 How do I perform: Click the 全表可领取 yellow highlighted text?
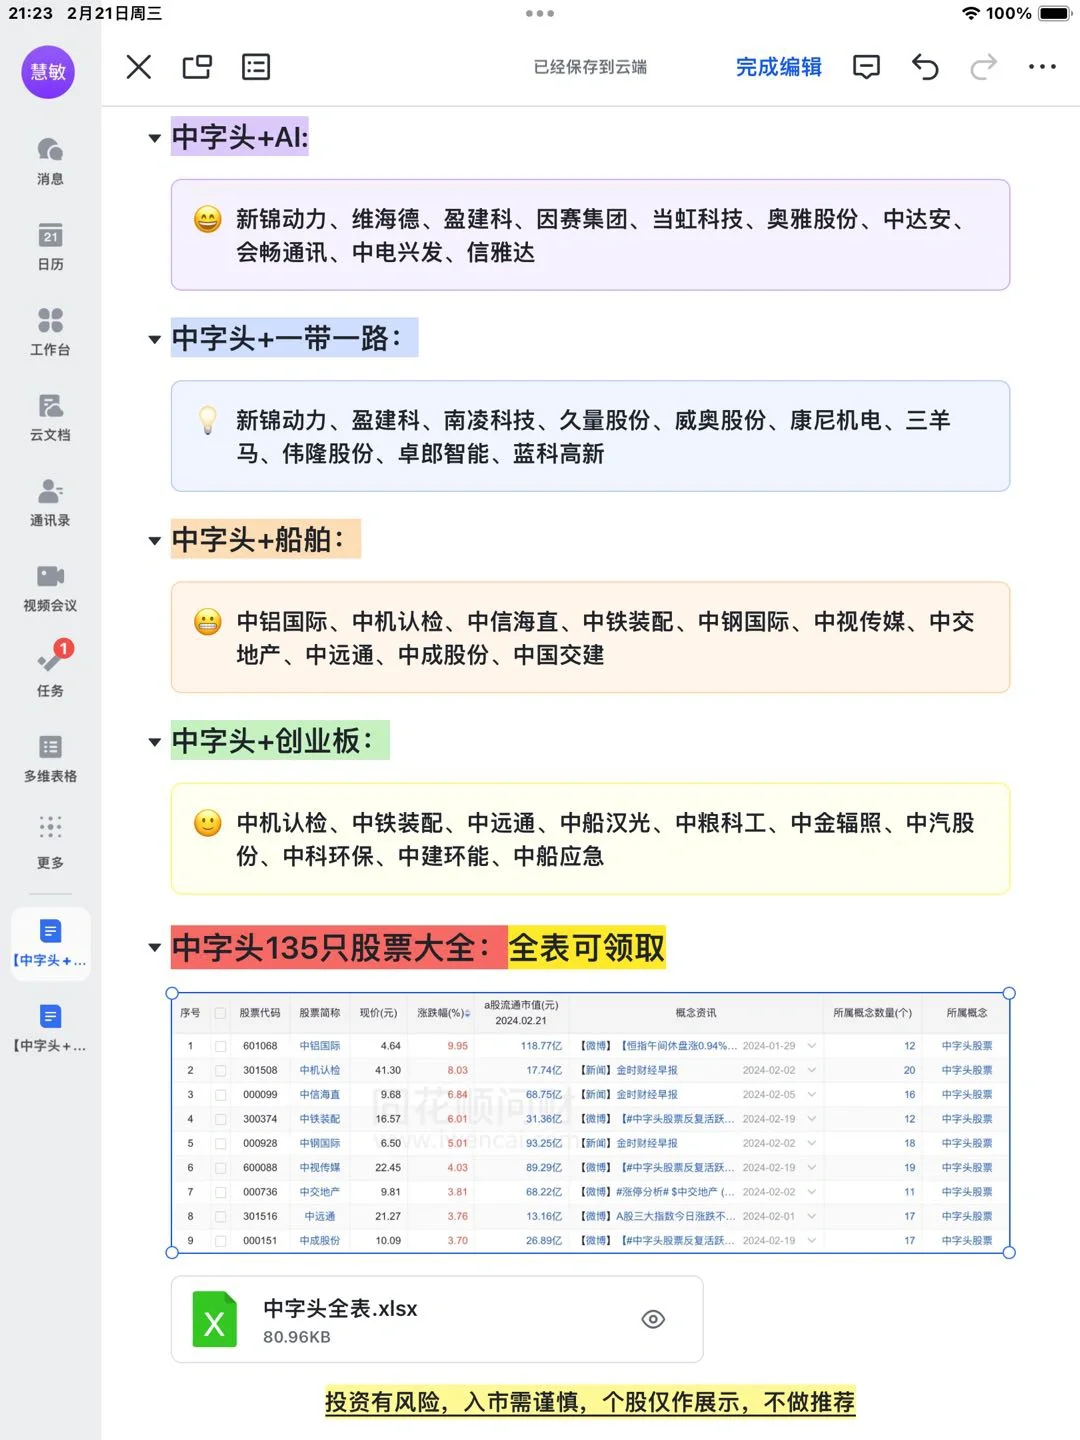pyautogui.click(x=587, y=948)
